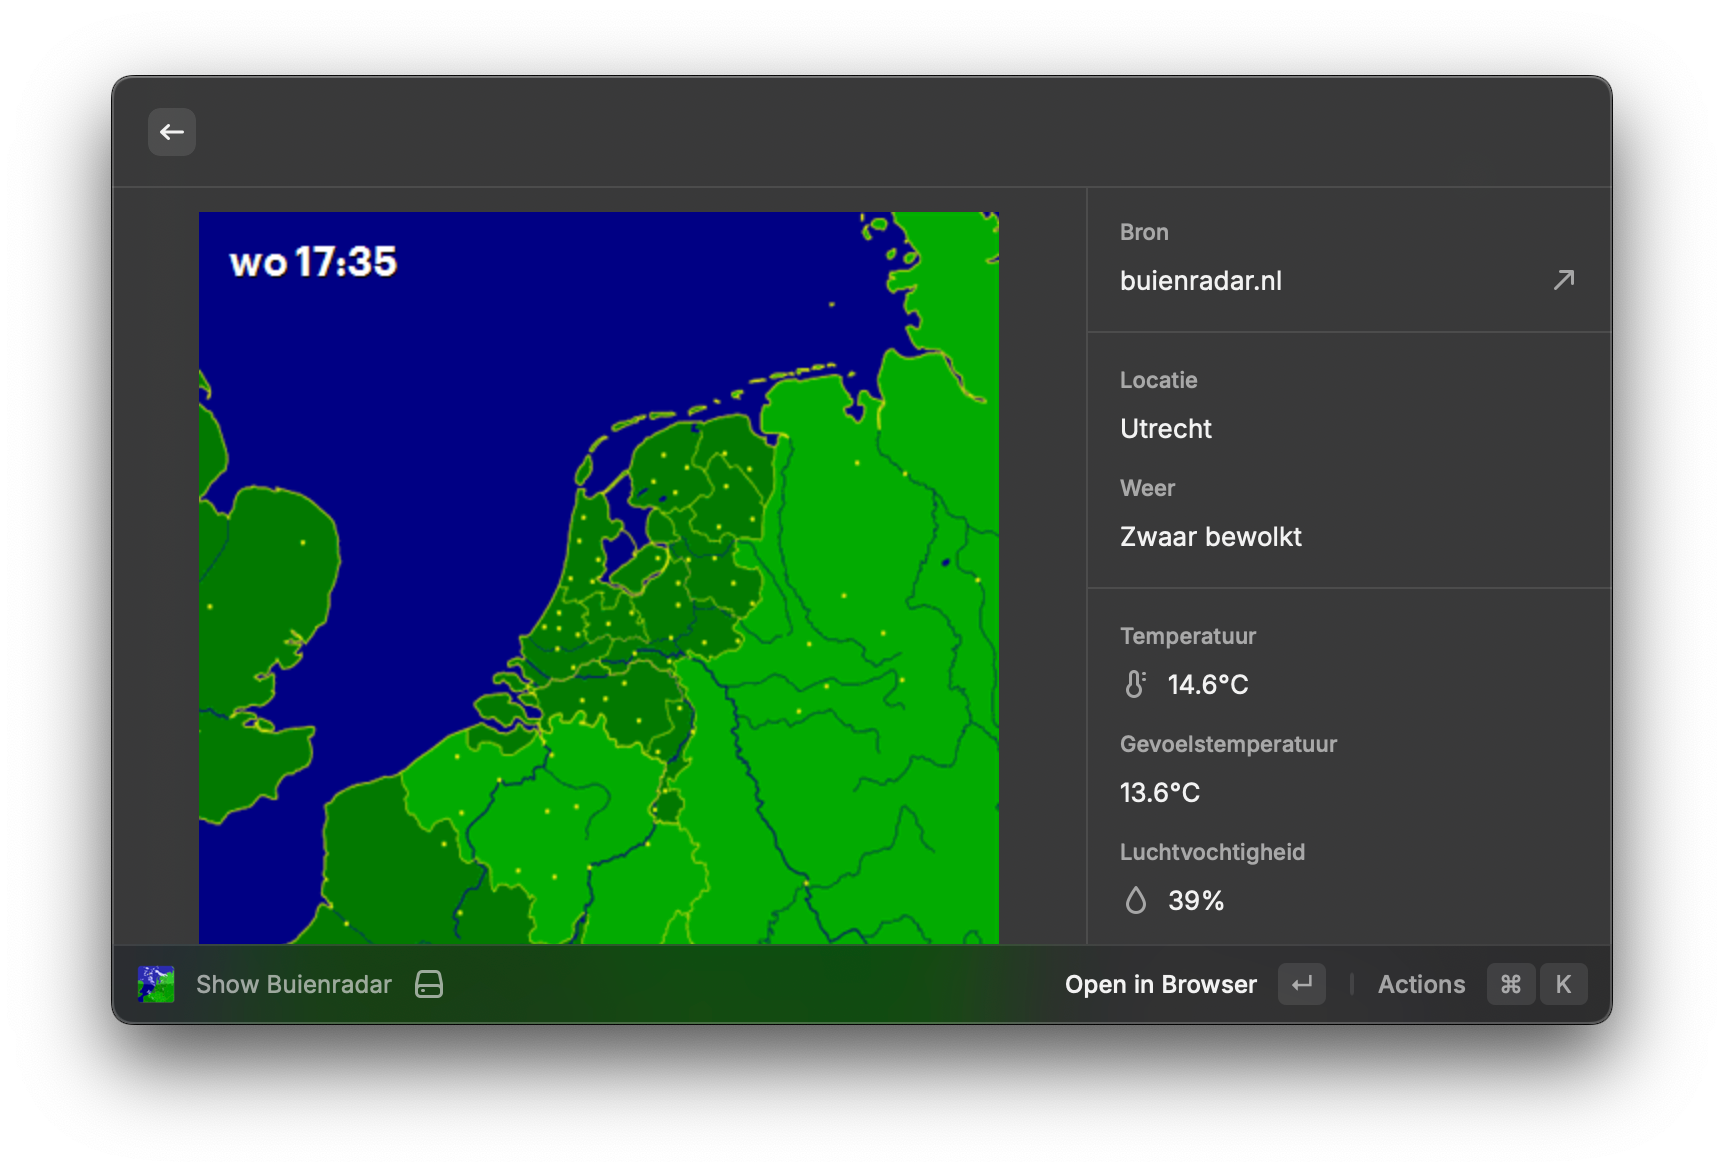Screen dimensions: 1724x1172
Task: Click the thermometer icon next to 14.6°C
Action: (x=1135, y=684)
